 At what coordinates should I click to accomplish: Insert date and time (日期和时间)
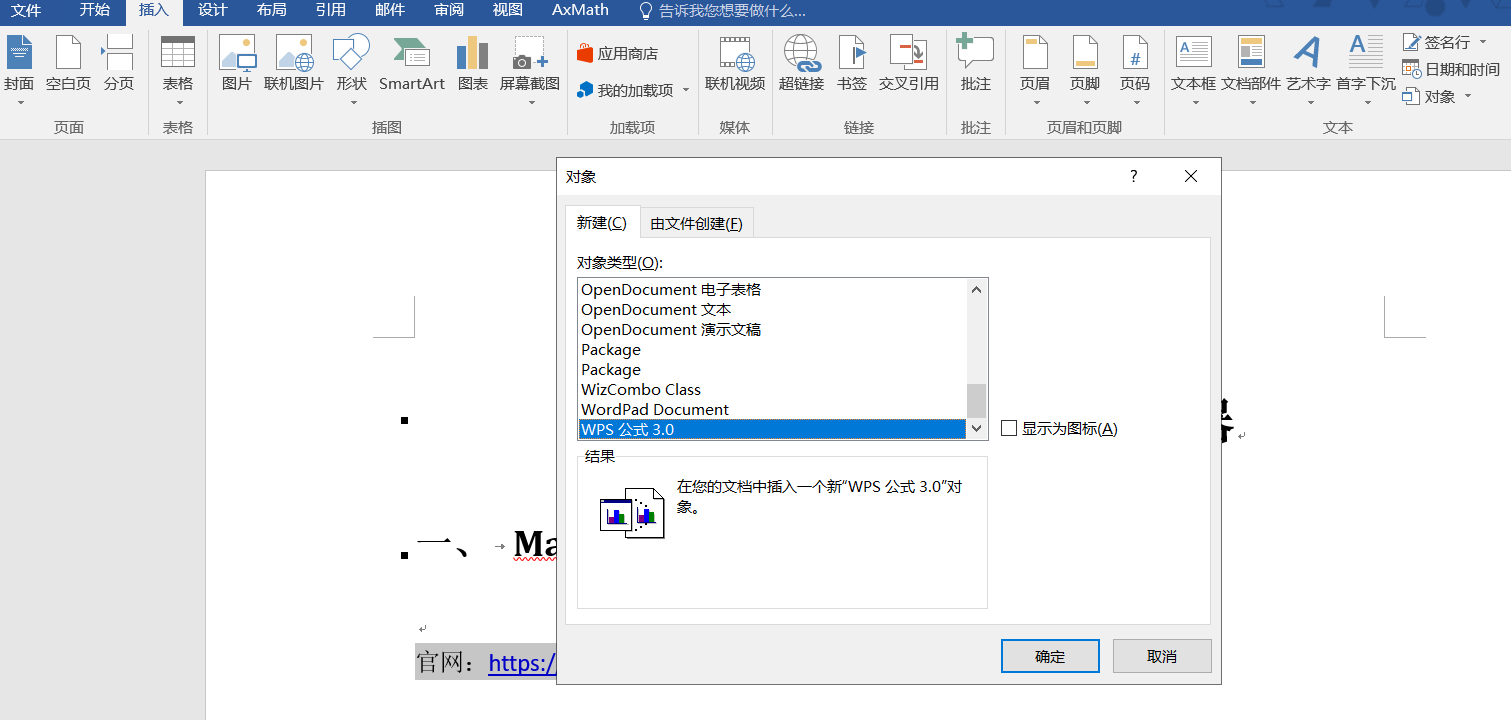coord(1451,69)
